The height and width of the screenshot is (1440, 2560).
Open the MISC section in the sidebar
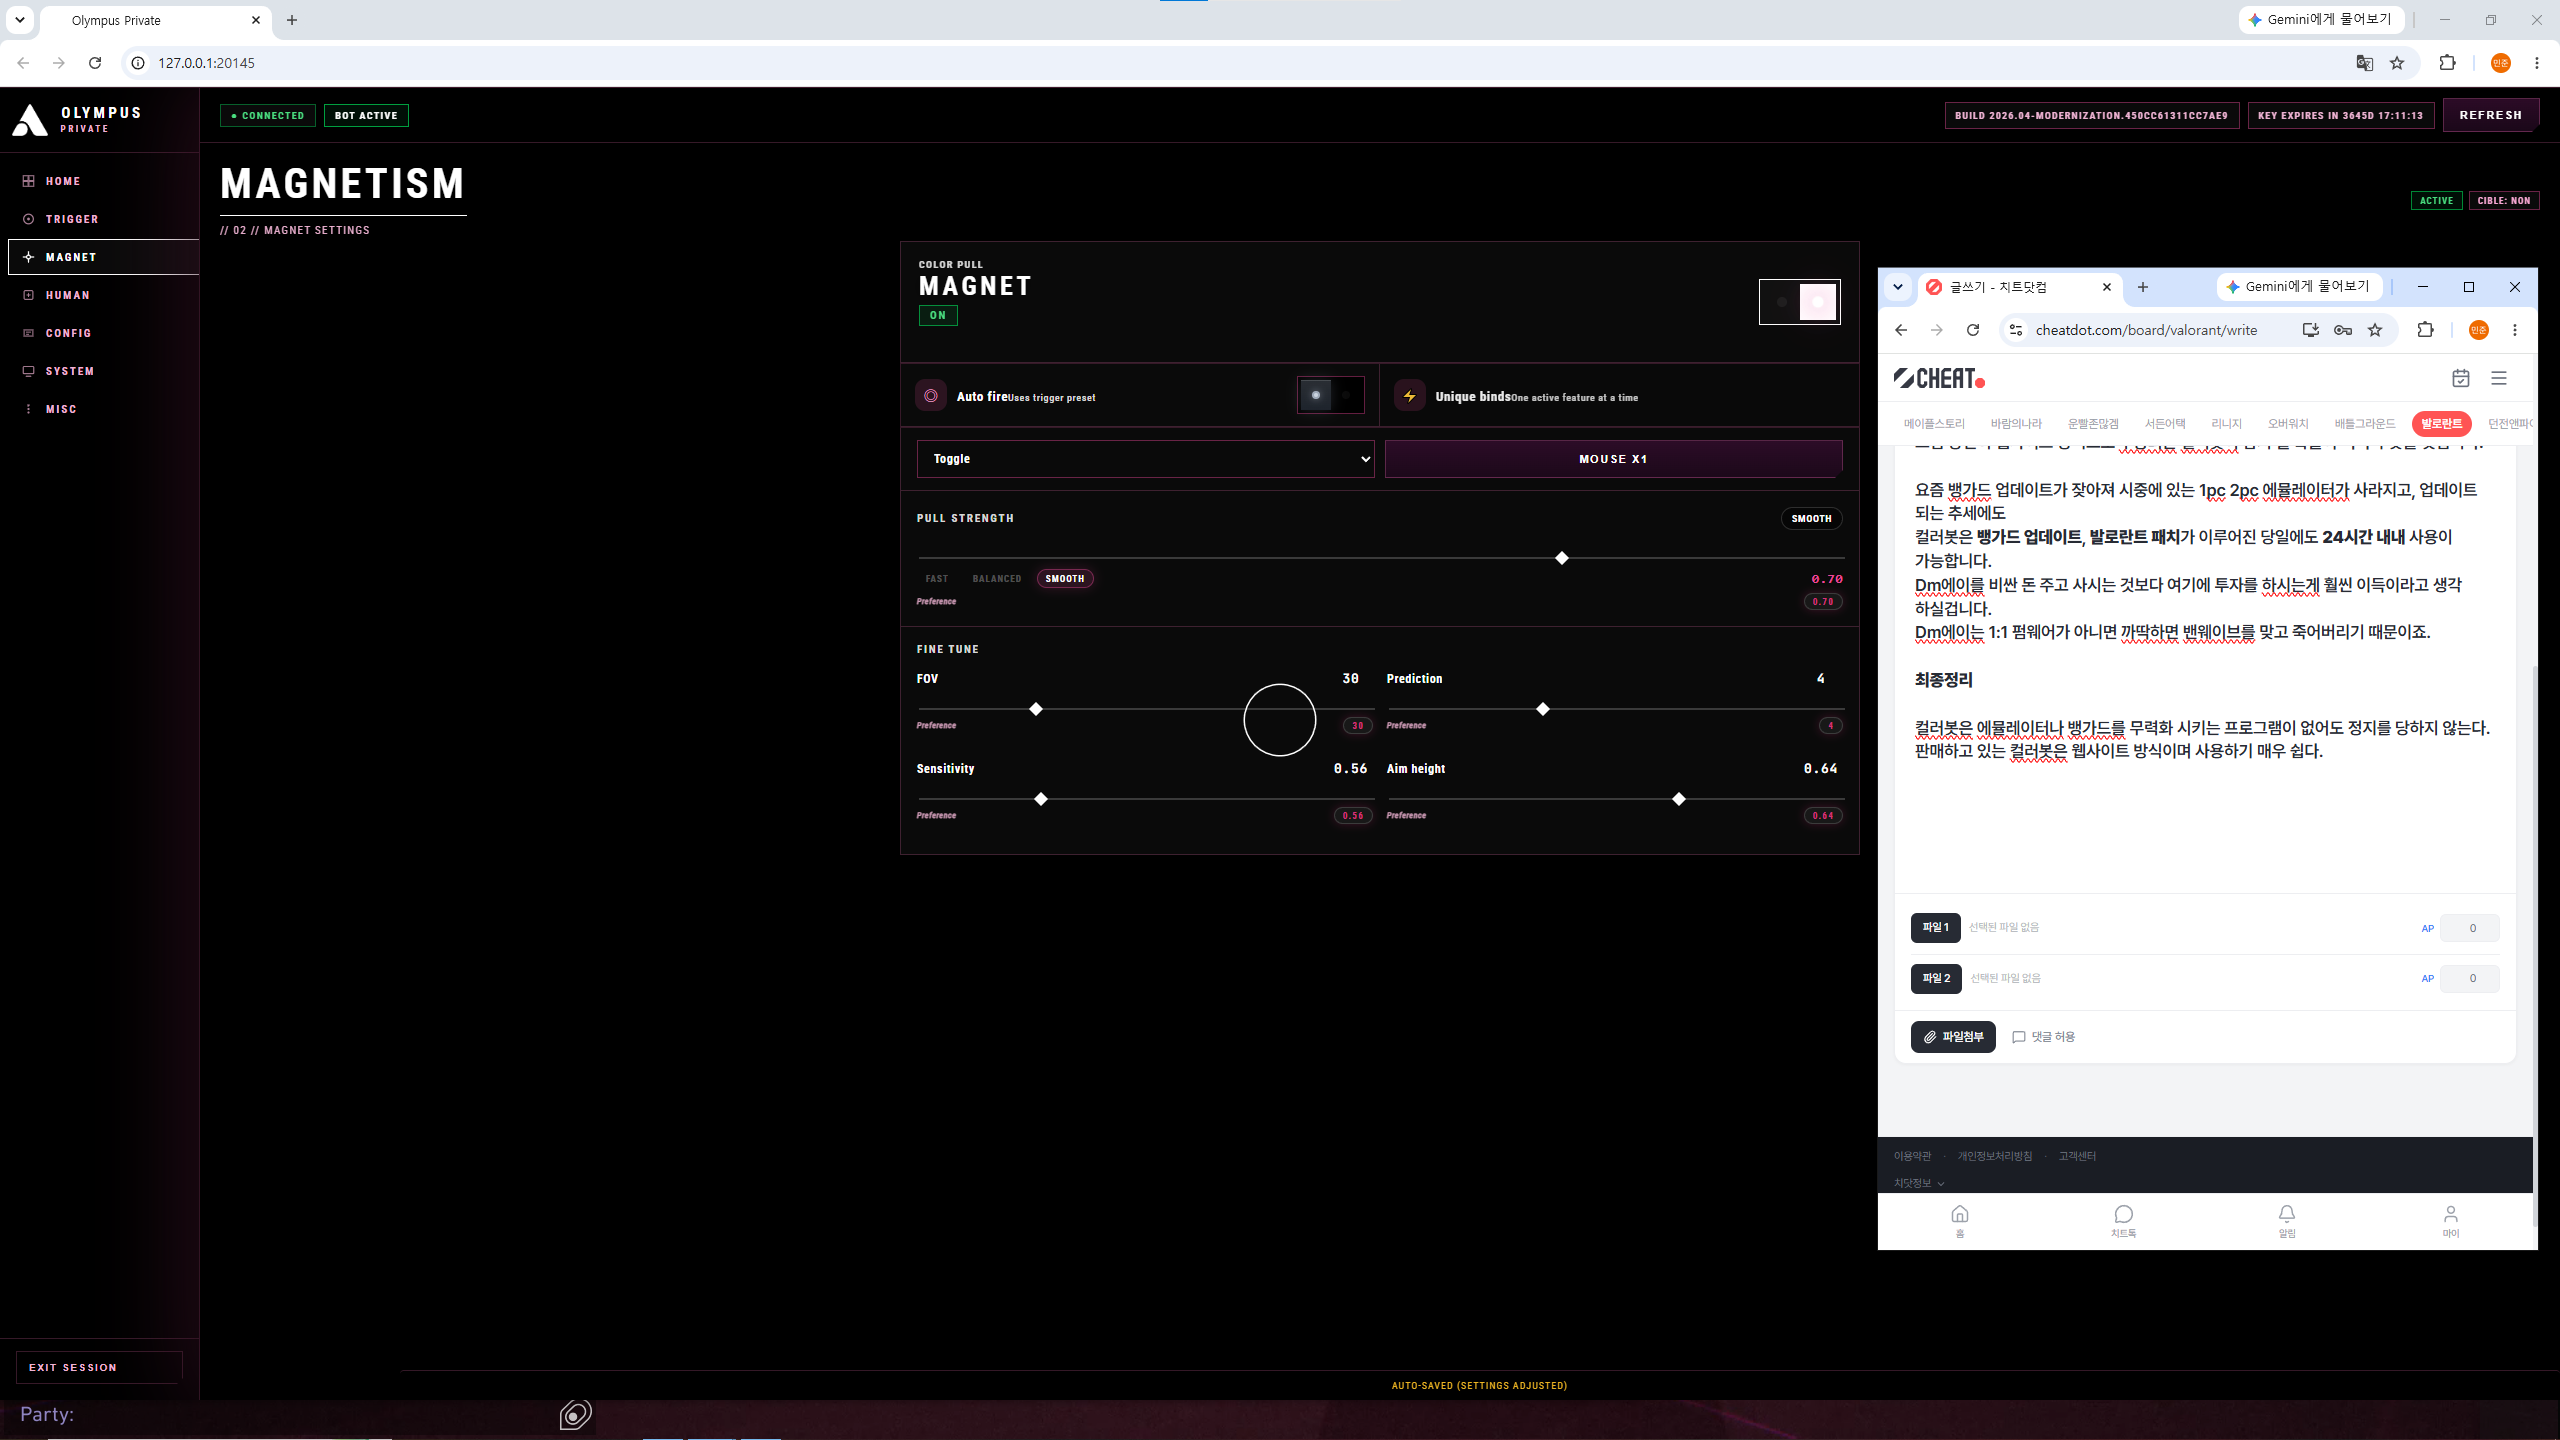61,409
